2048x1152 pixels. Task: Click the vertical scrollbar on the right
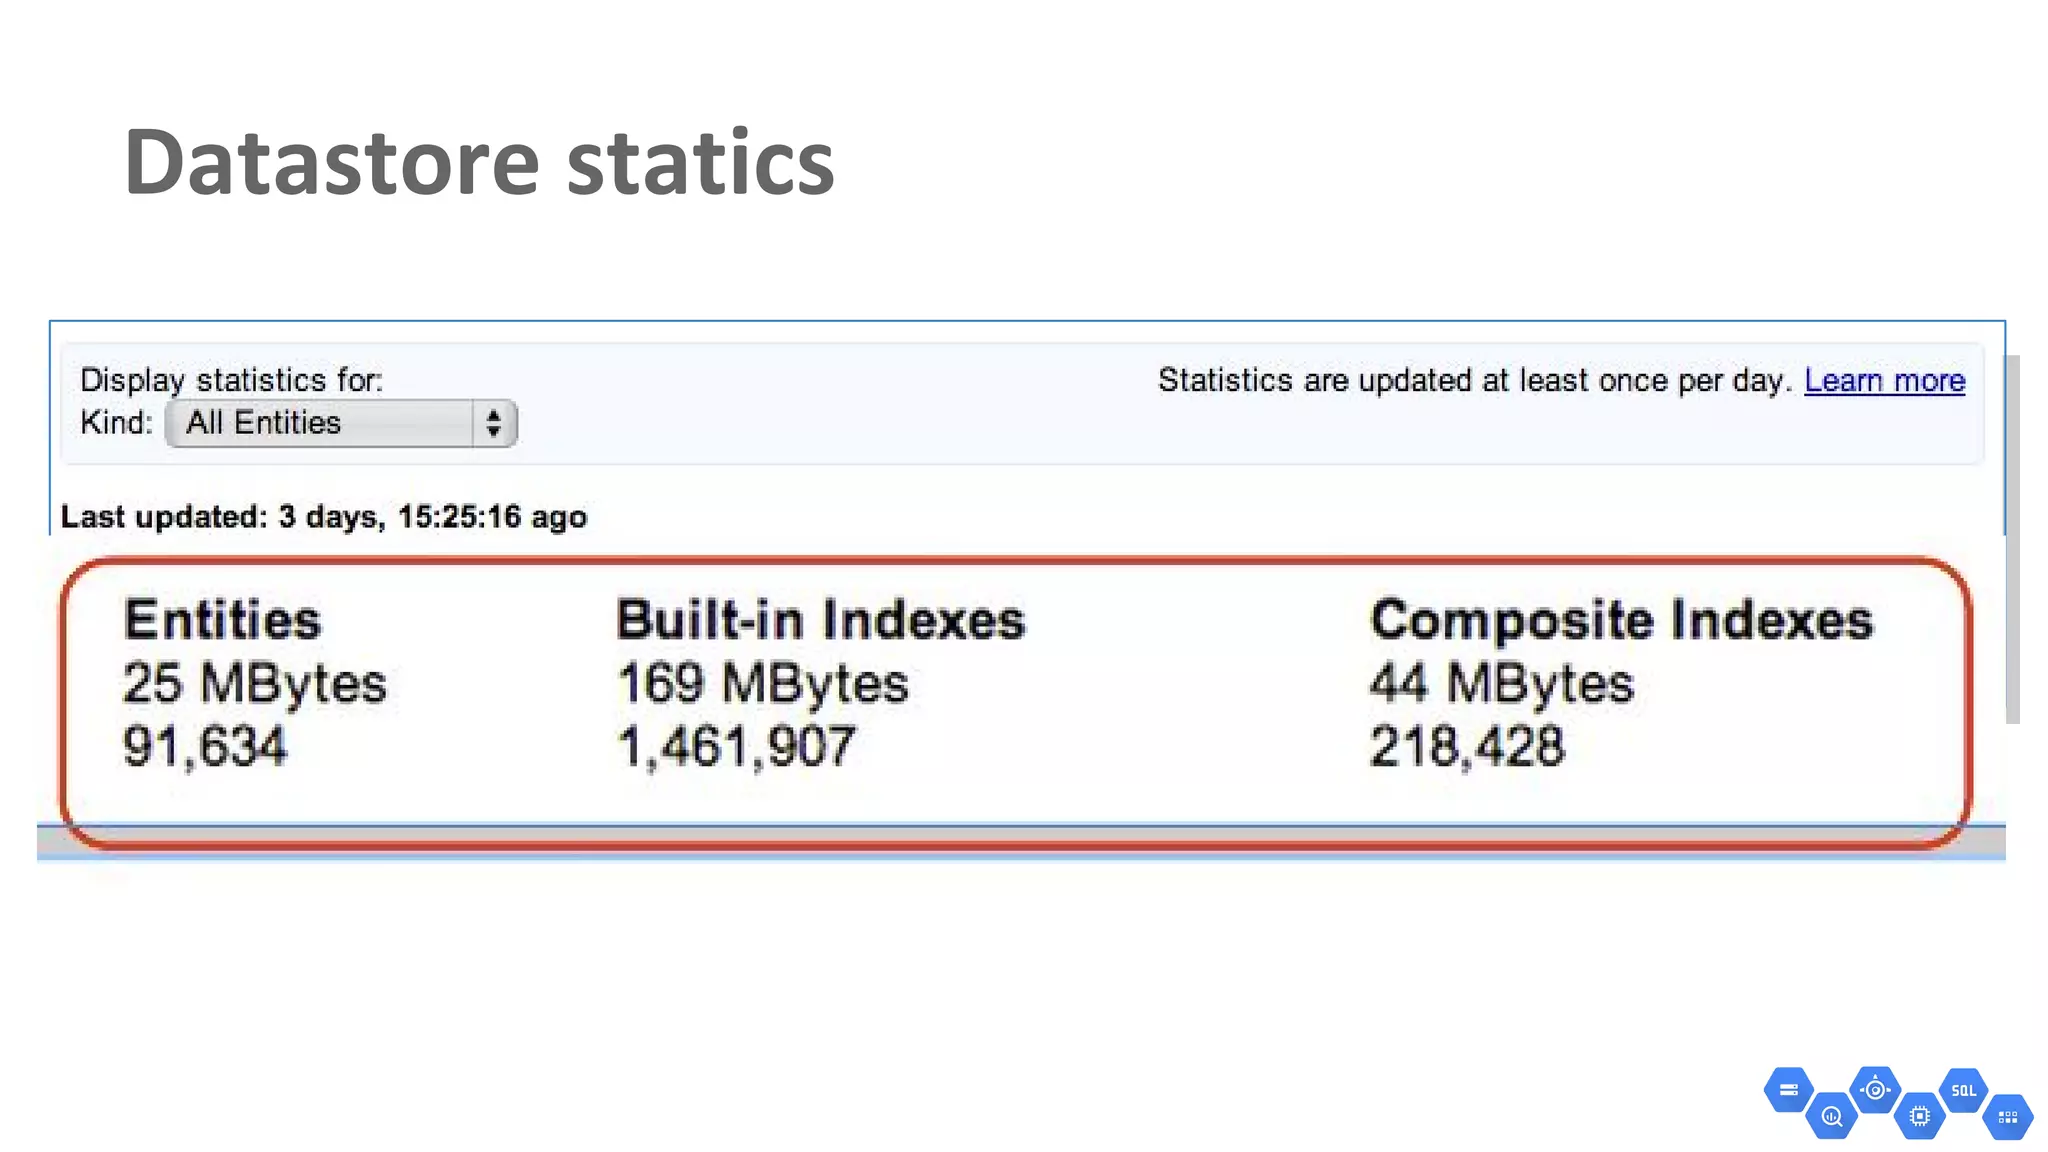pos(2012,540)
